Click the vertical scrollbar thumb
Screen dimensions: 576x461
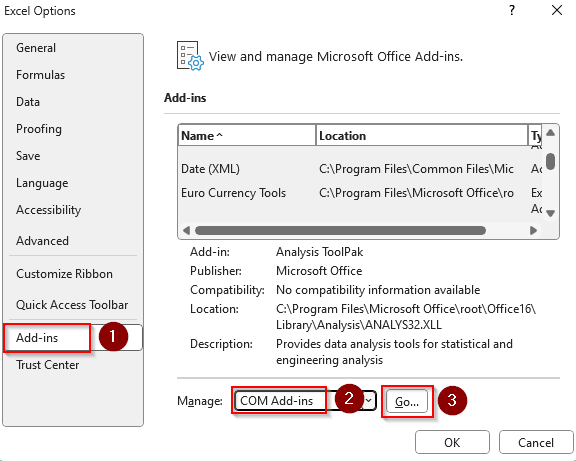point(550,162)
